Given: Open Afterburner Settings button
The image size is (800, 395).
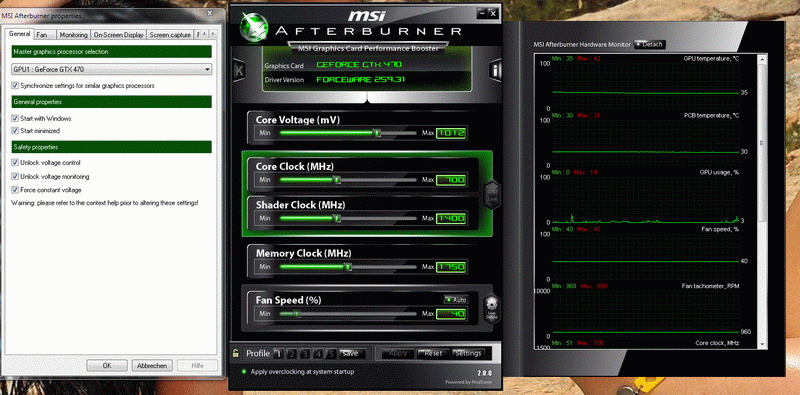Looking at the screenshot, I should [x=468, y=353].
